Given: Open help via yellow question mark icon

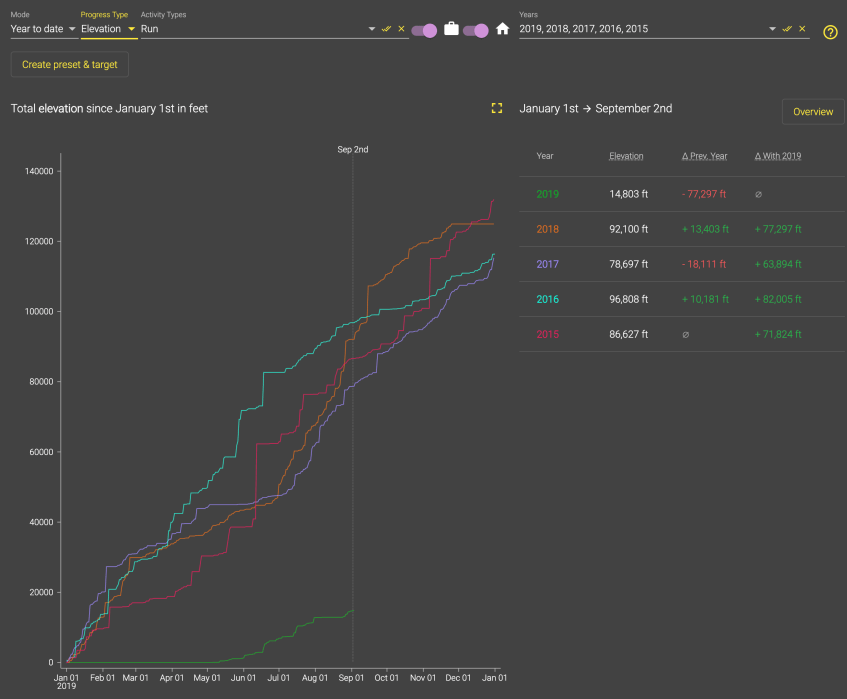Looking at the screenshot, I should click(x=830, y=32).
